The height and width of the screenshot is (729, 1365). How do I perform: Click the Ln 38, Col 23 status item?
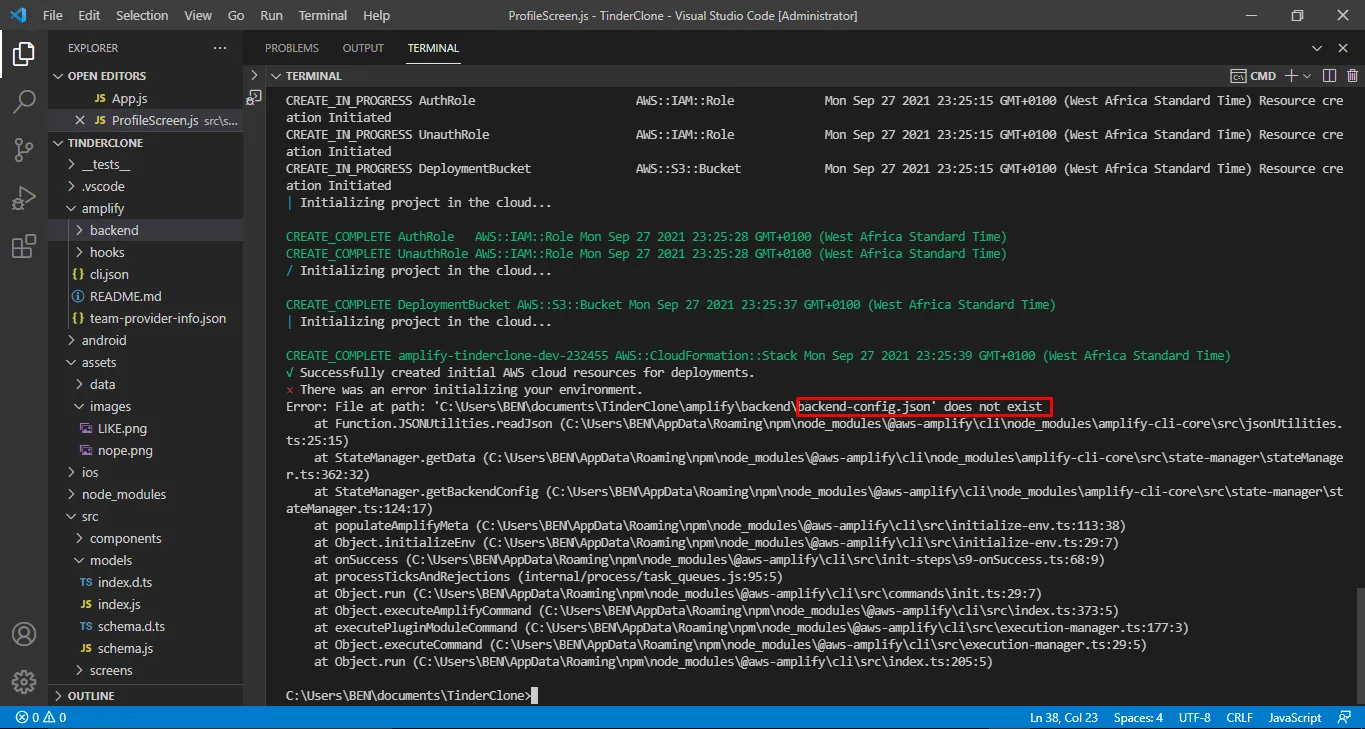pos(1064,717)
